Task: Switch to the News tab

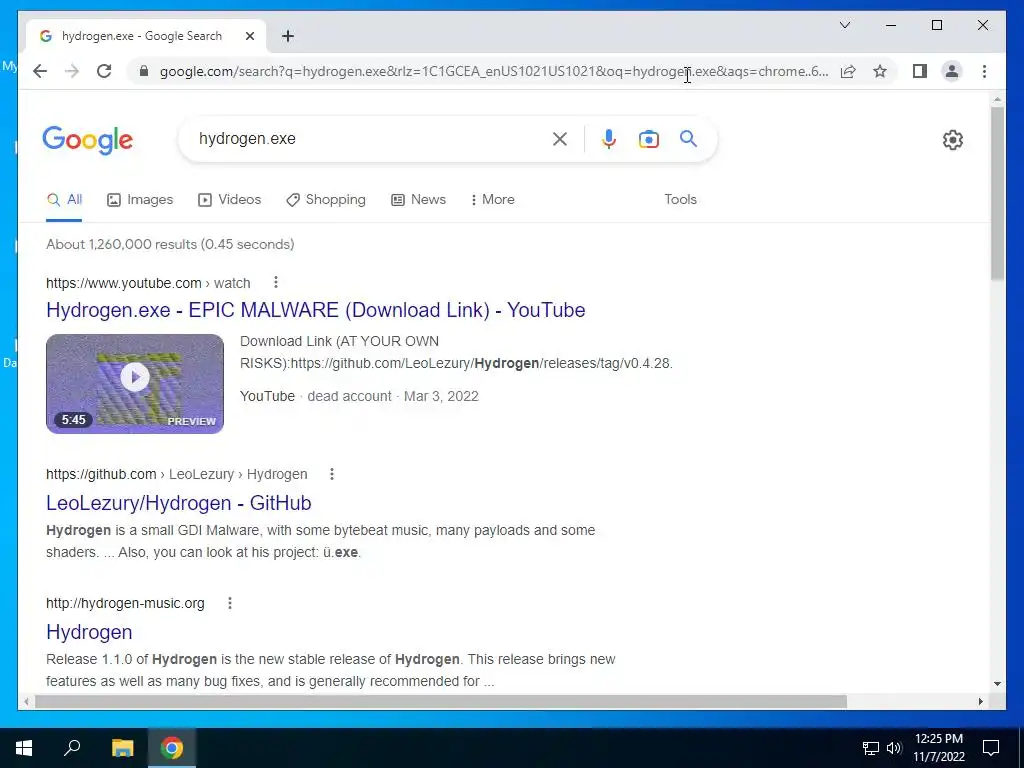Action: [418, 200]
